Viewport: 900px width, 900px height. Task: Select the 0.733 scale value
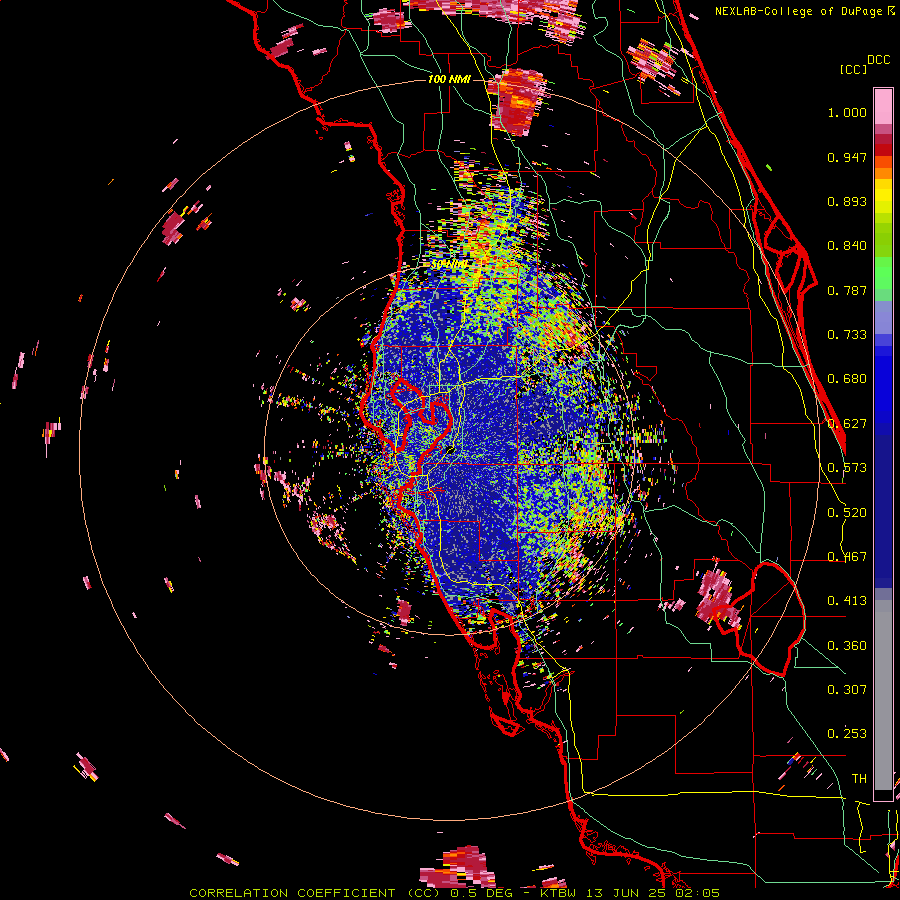click(847, 335)
